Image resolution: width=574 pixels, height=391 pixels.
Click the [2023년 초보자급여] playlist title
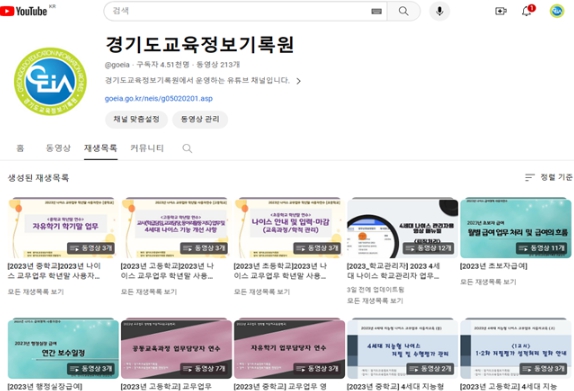493,266
